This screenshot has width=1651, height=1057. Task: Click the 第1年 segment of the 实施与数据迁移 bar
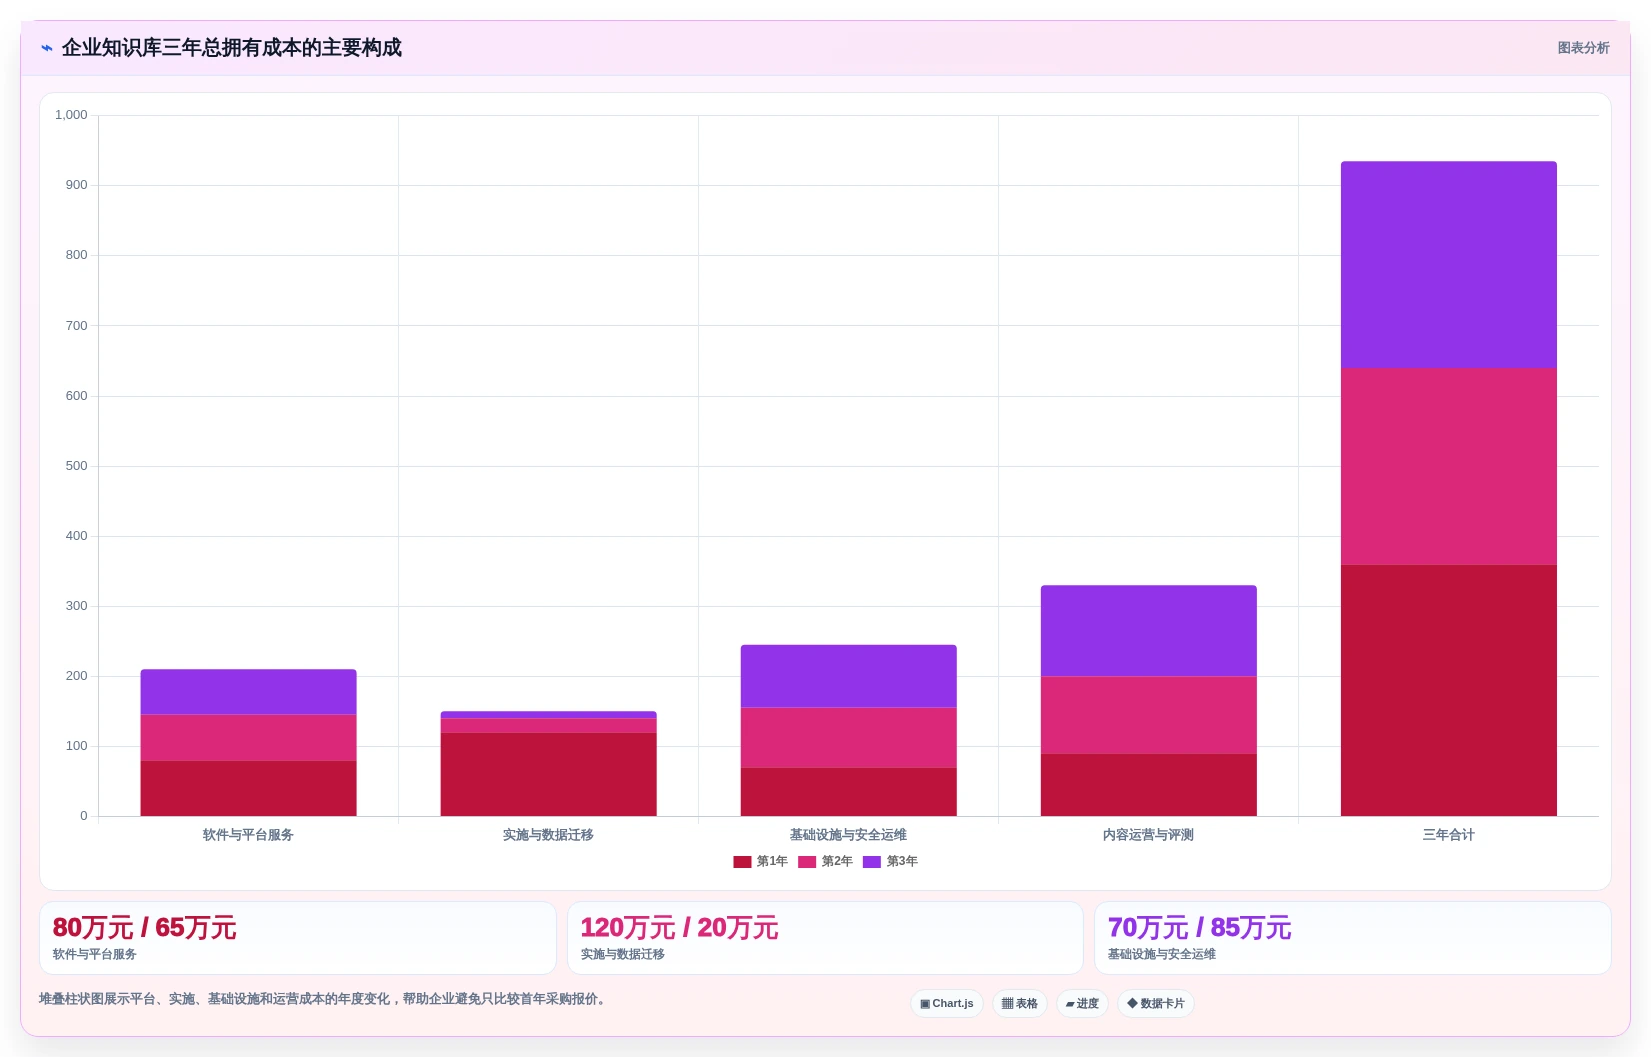(548, 774)
